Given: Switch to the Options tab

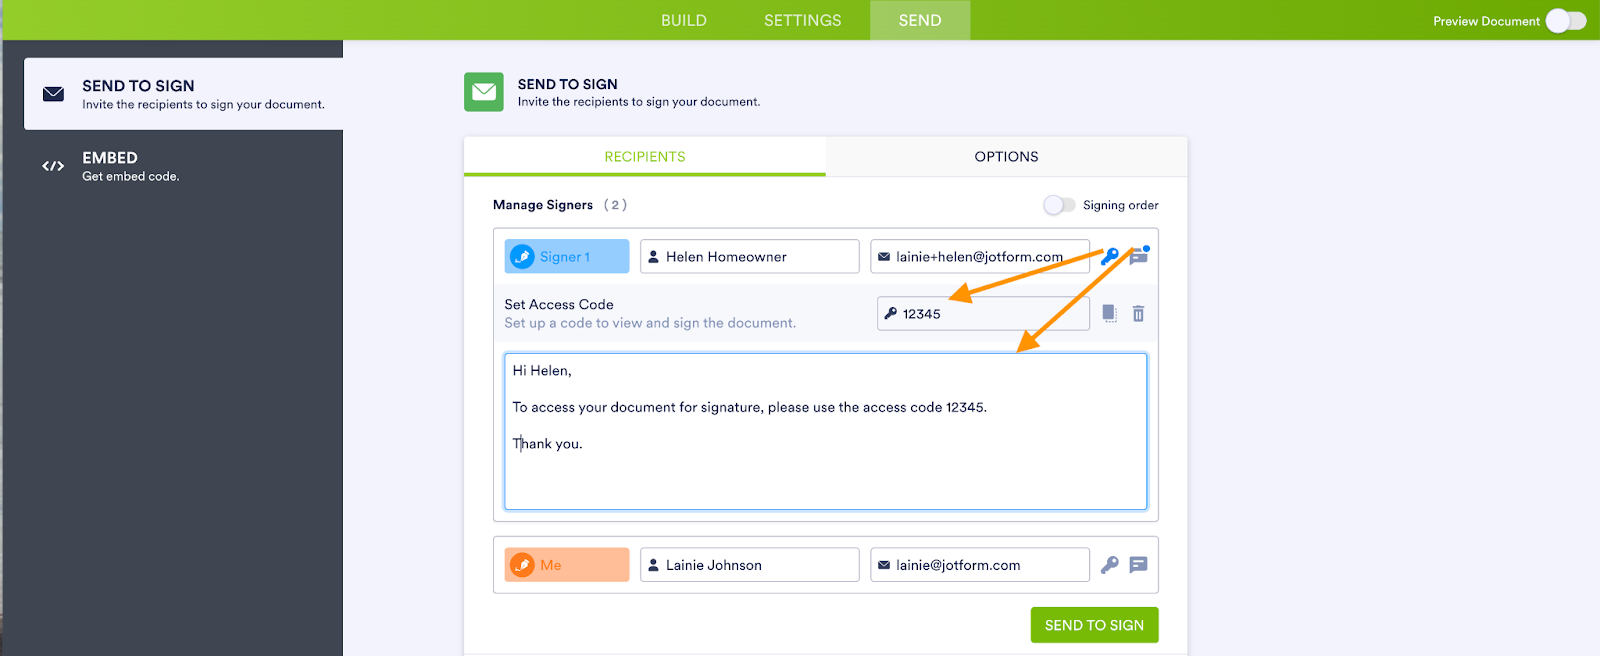Looking at the screenshot, I should [x=1006, y=157].
